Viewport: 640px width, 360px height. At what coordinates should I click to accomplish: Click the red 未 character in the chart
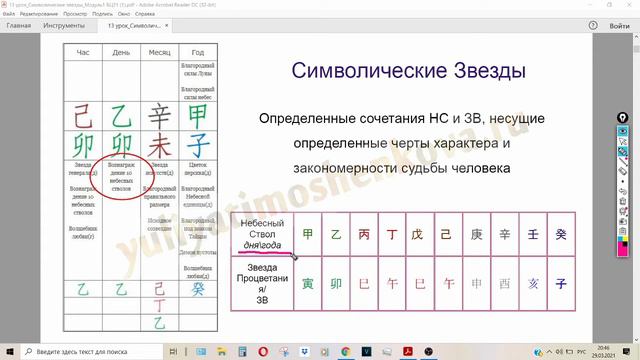(x=159, y=145)
